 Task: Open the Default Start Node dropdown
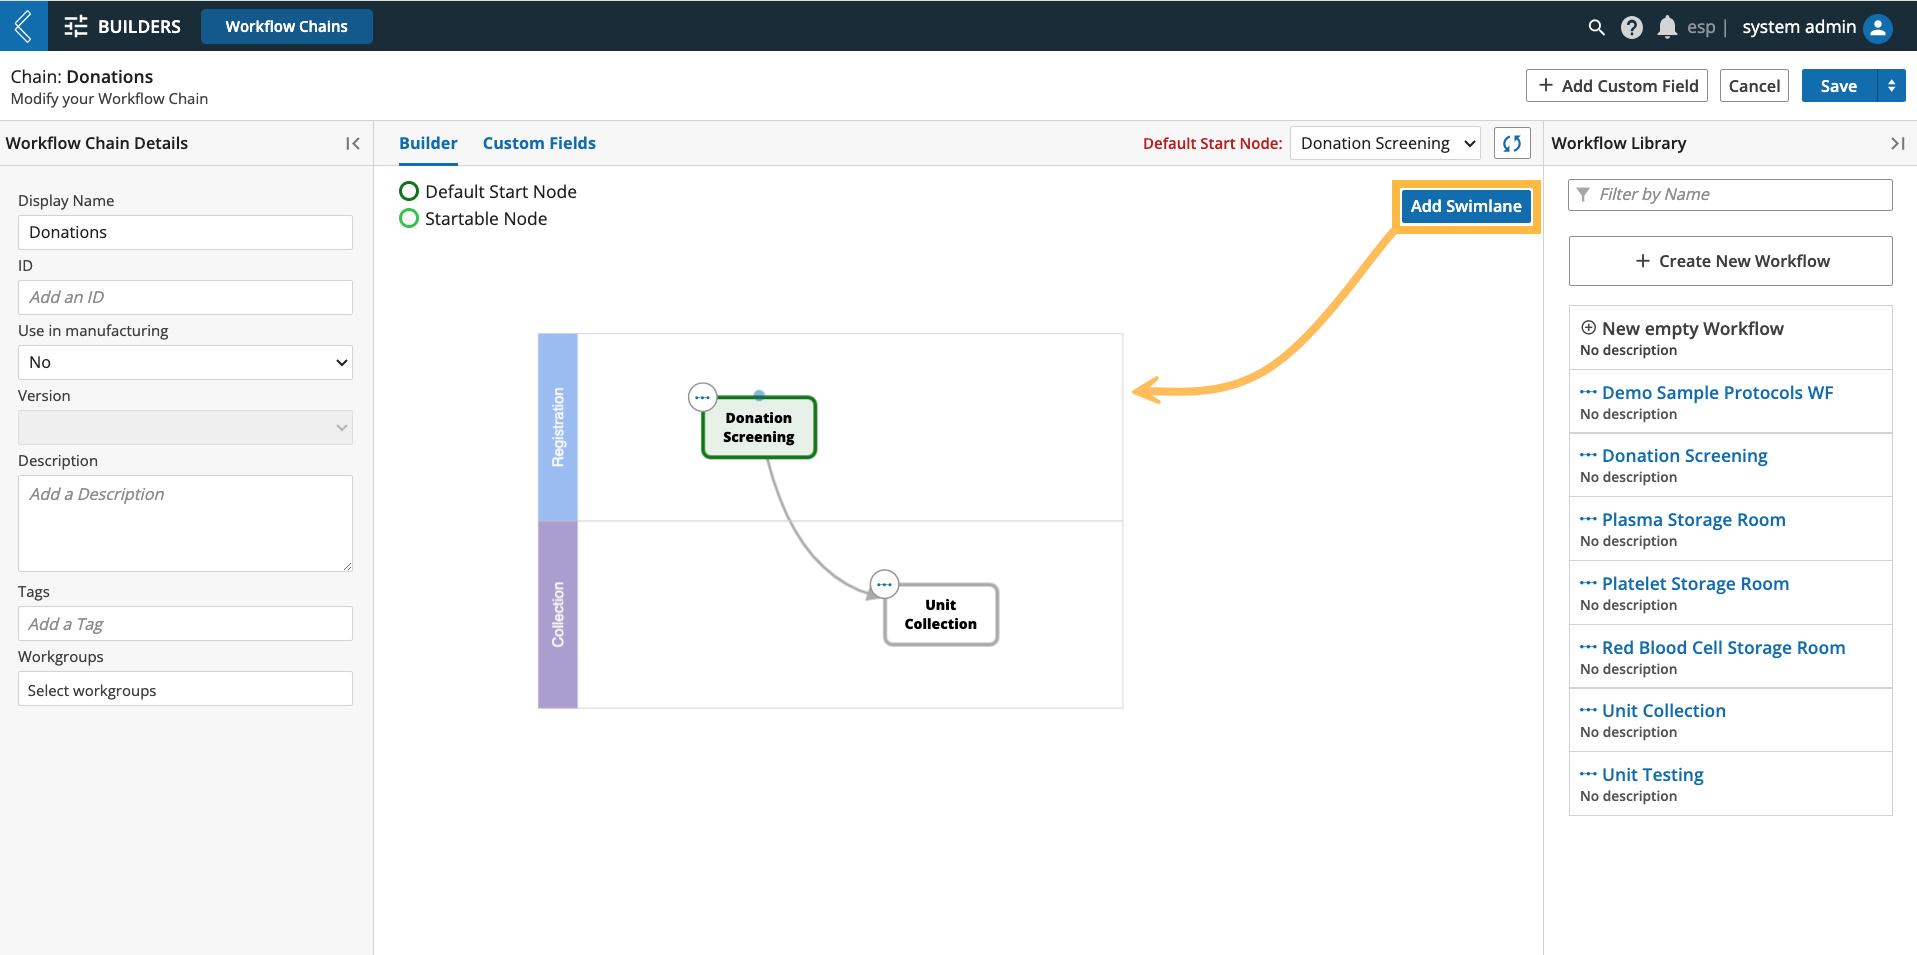pyautogui.click(x=1385, y=143)
